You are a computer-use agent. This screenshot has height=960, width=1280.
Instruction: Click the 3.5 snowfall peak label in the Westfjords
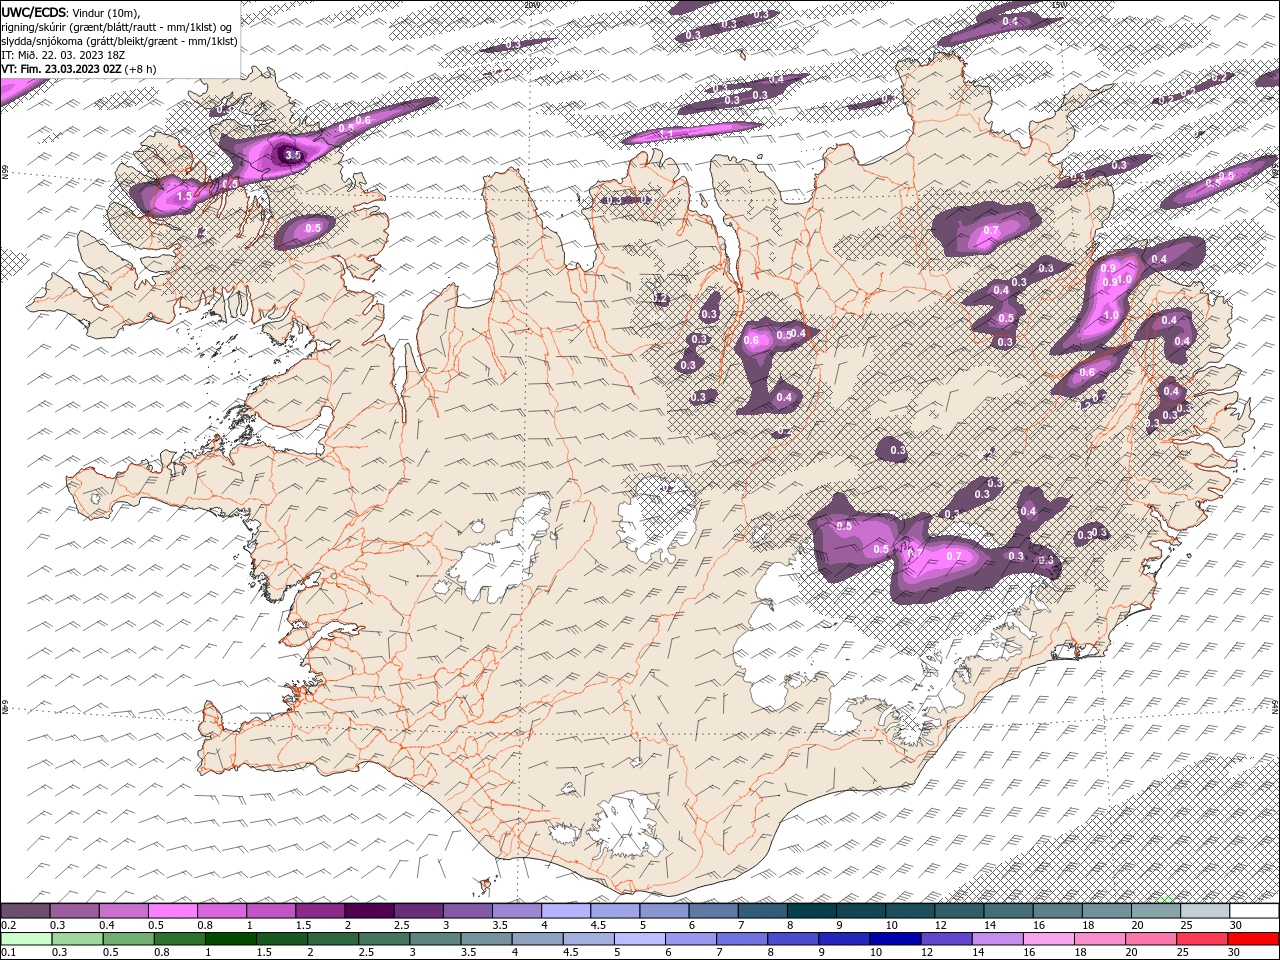point(293,155)
